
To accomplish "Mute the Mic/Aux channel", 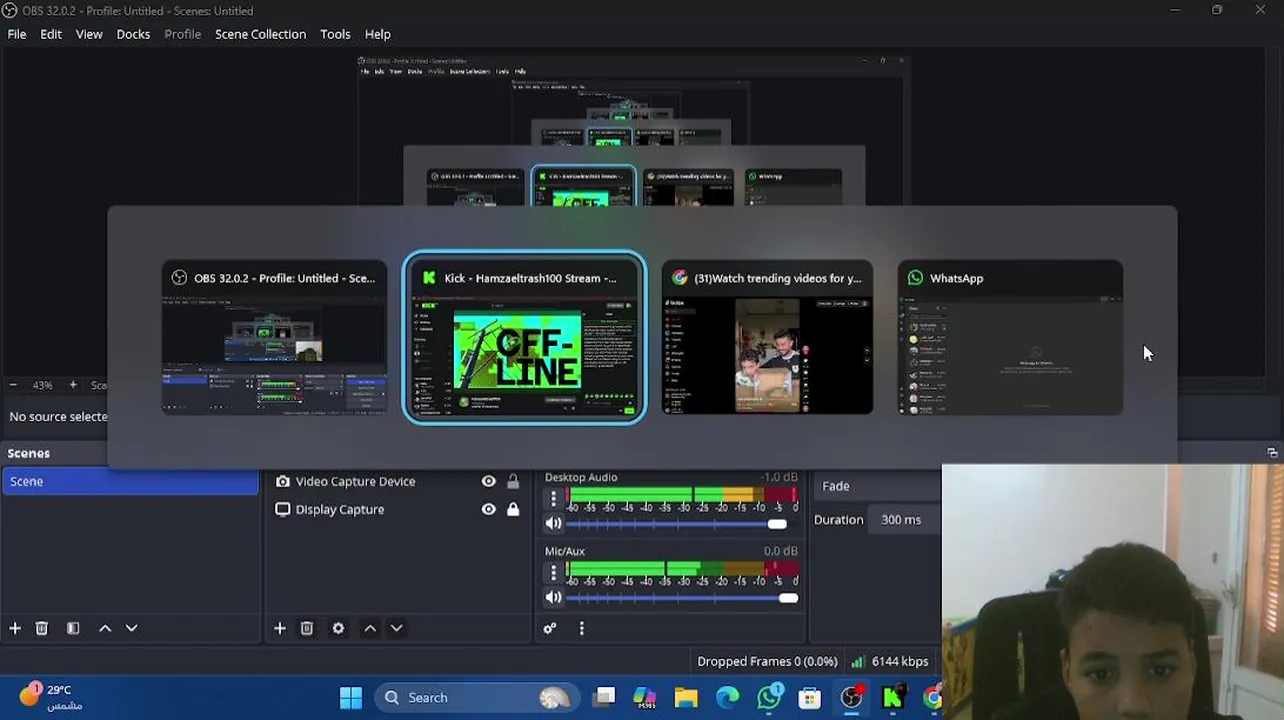I will pyautogui.click(x=553, y=598).
